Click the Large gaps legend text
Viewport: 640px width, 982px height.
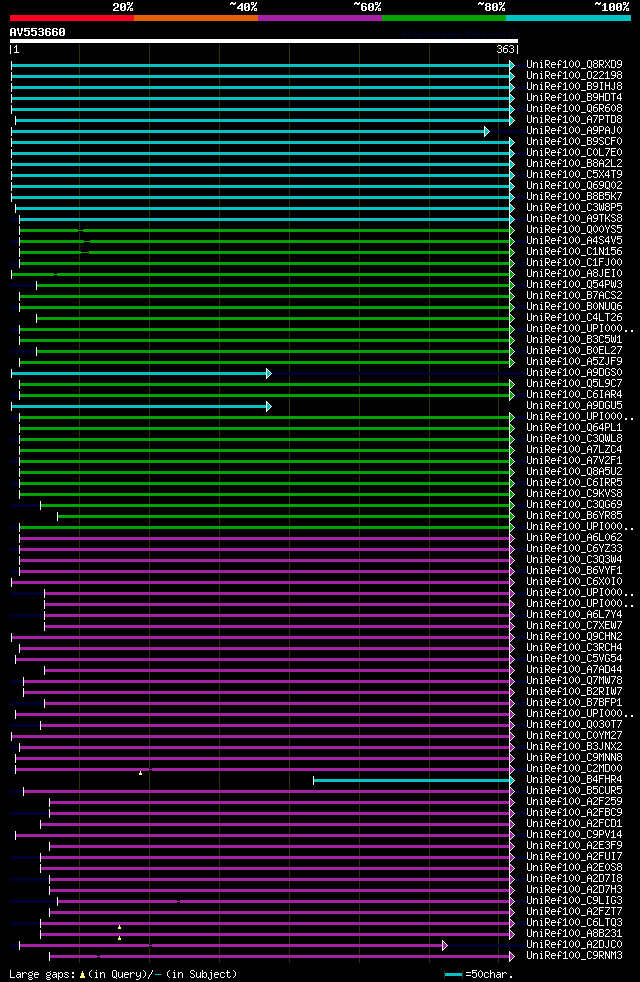pyautogui.click(x=123, y=974)
